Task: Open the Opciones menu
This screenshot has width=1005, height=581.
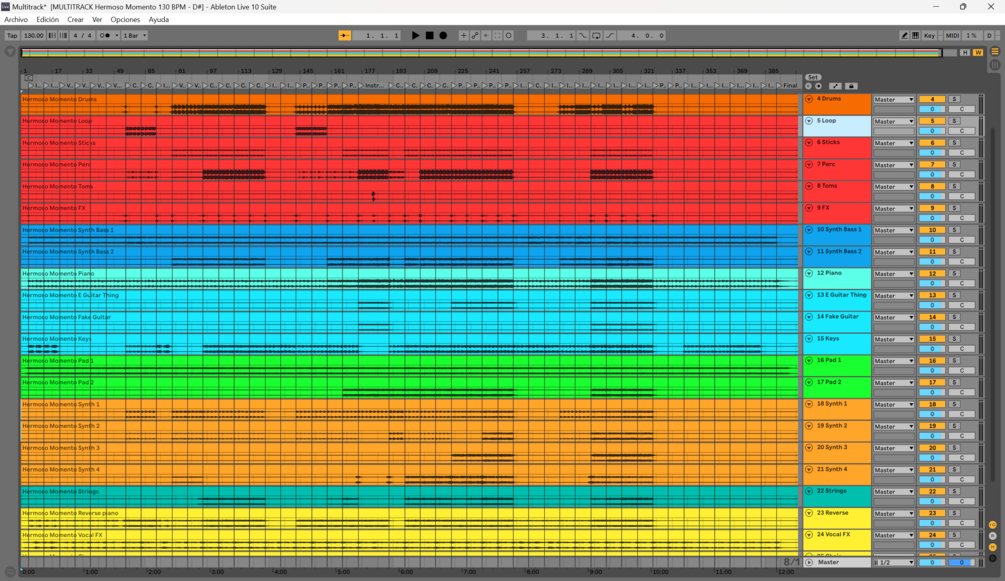Action: [x=125, y=19]
